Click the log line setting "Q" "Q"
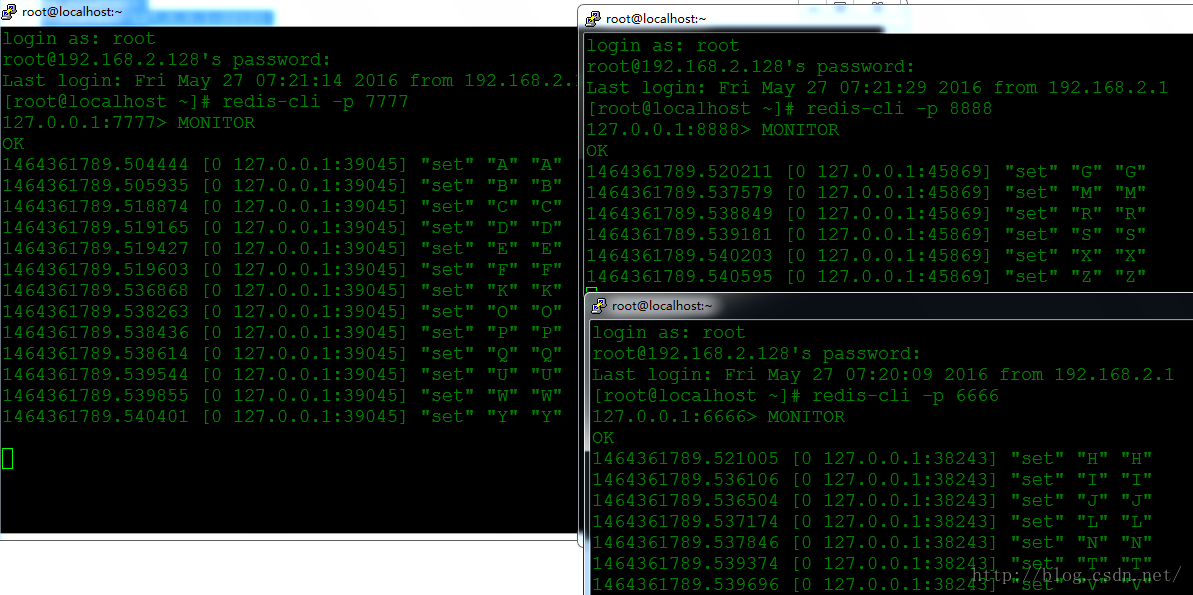Screen dimensions: 1193x595 (282, 354)
